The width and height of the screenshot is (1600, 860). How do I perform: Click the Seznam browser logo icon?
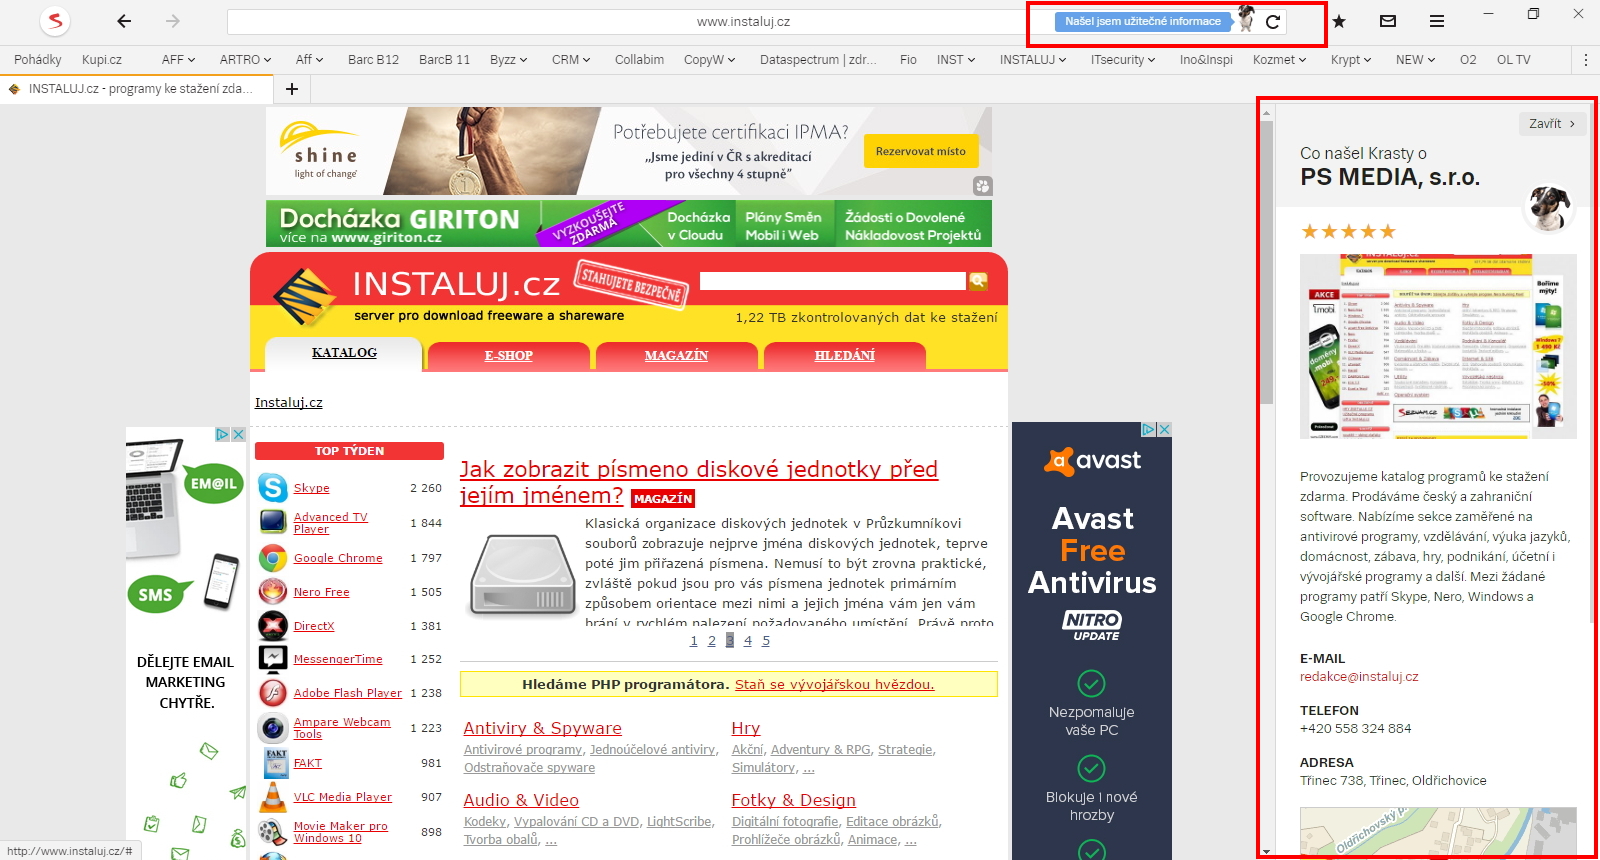[x=55, y=21]
